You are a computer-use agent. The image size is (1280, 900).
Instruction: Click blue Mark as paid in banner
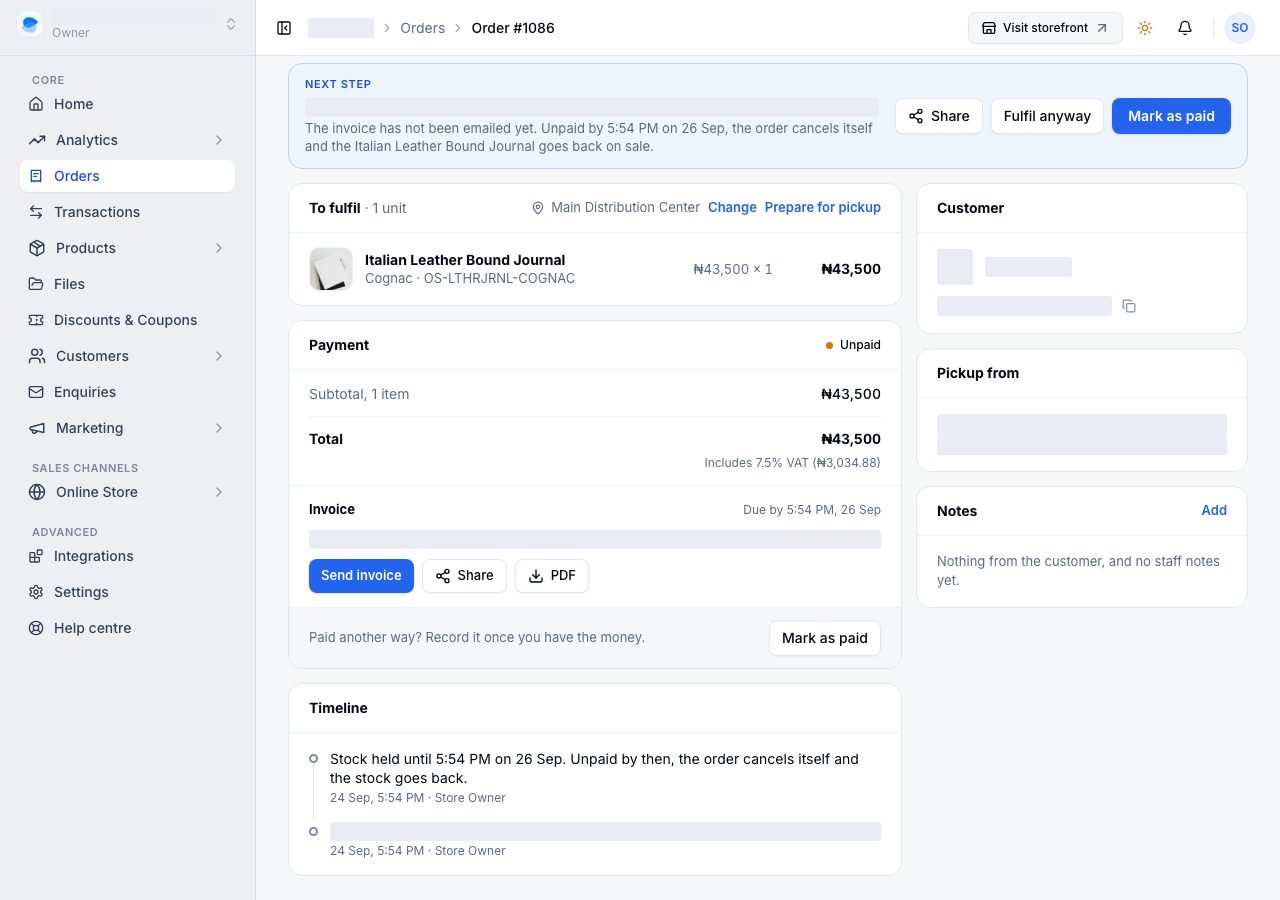(x=1171, y=116)
